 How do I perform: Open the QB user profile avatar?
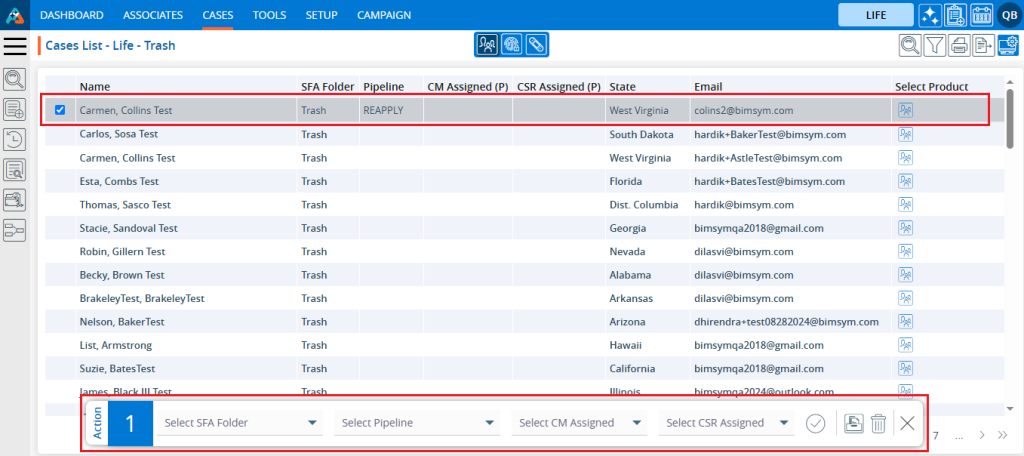click(1007, 15)
